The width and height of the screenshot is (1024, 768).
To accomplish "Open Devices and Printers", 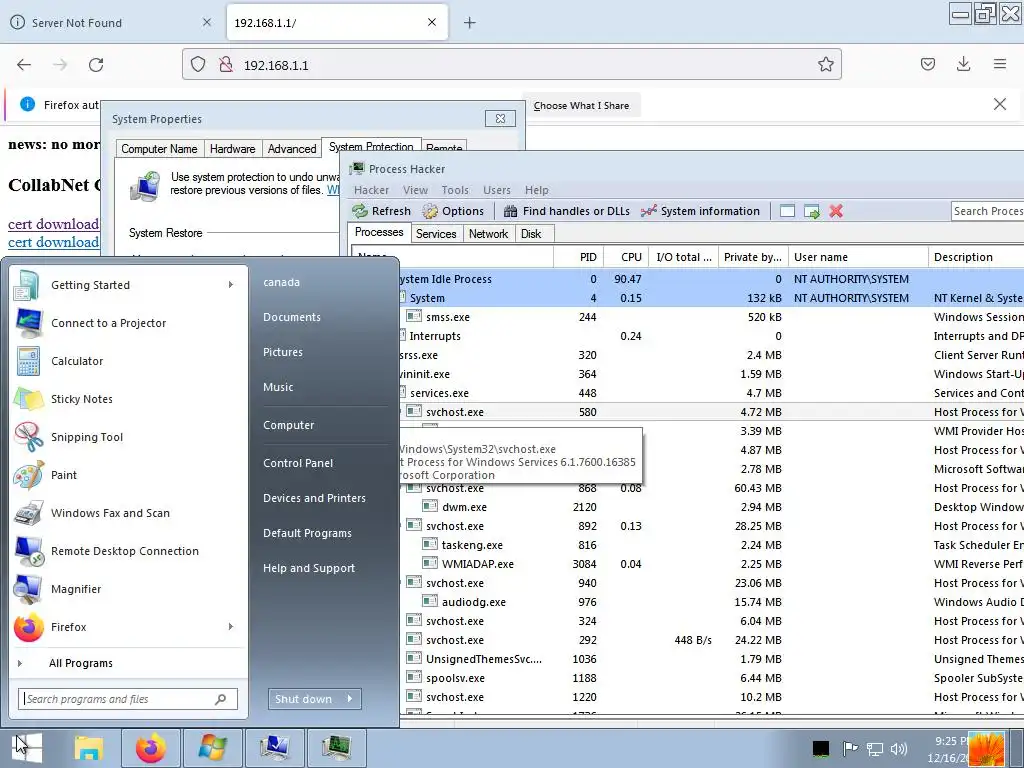I will [314, 498].
